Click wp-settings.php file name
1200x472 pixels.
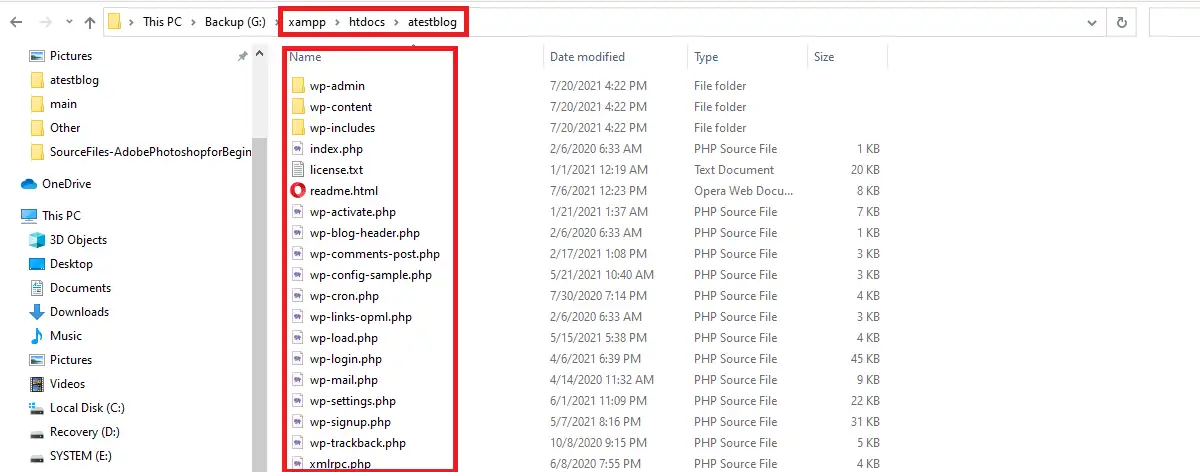point(353,401)
